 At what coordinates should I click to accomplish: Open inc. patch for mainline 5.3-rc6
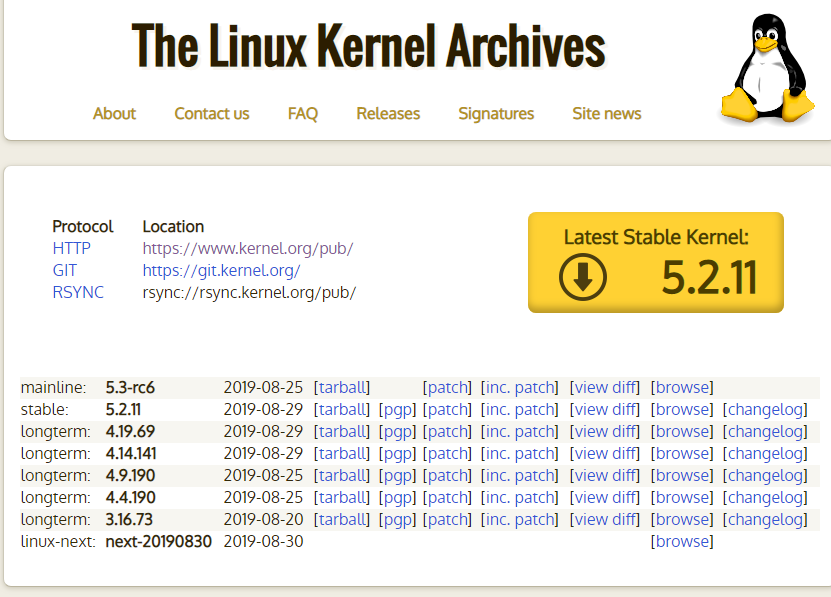click(519, 388)
